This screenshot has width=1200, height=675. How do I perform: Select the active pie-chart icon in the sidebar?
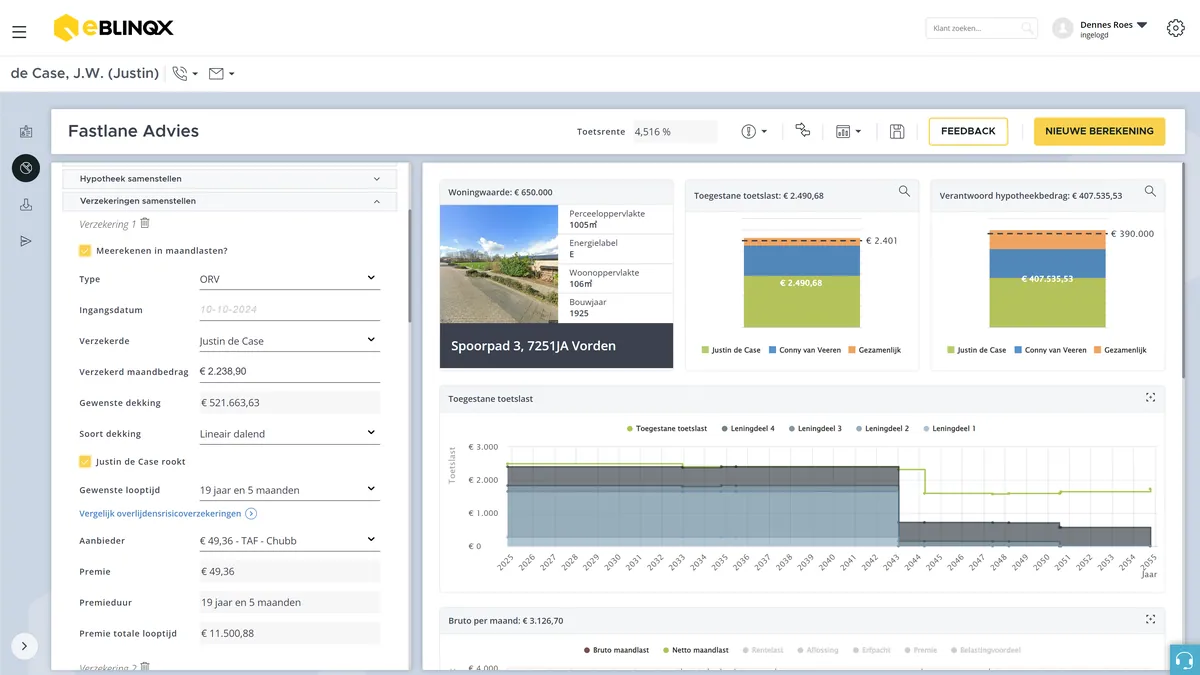(26, 168)
